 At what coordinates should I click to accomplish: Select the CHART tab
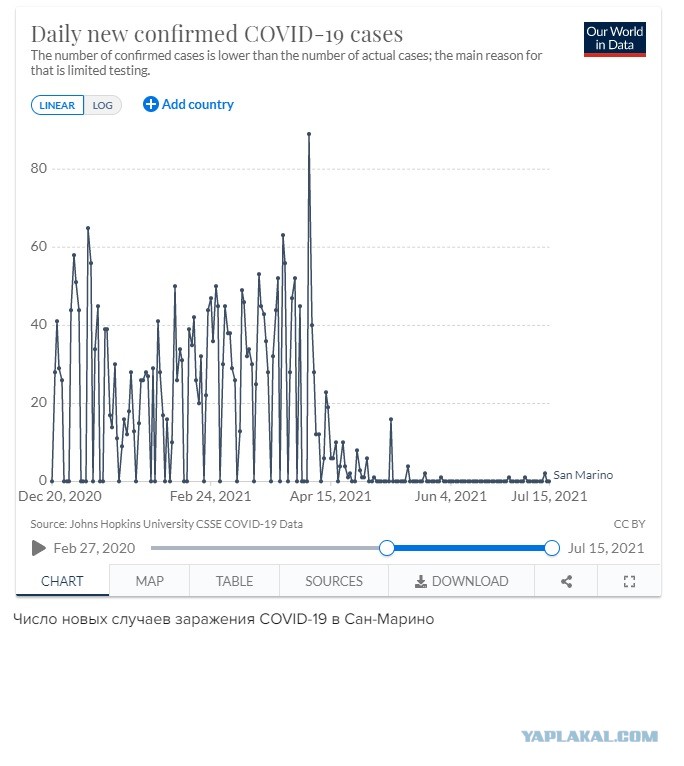pyautogui.click(x=62, y=581)
